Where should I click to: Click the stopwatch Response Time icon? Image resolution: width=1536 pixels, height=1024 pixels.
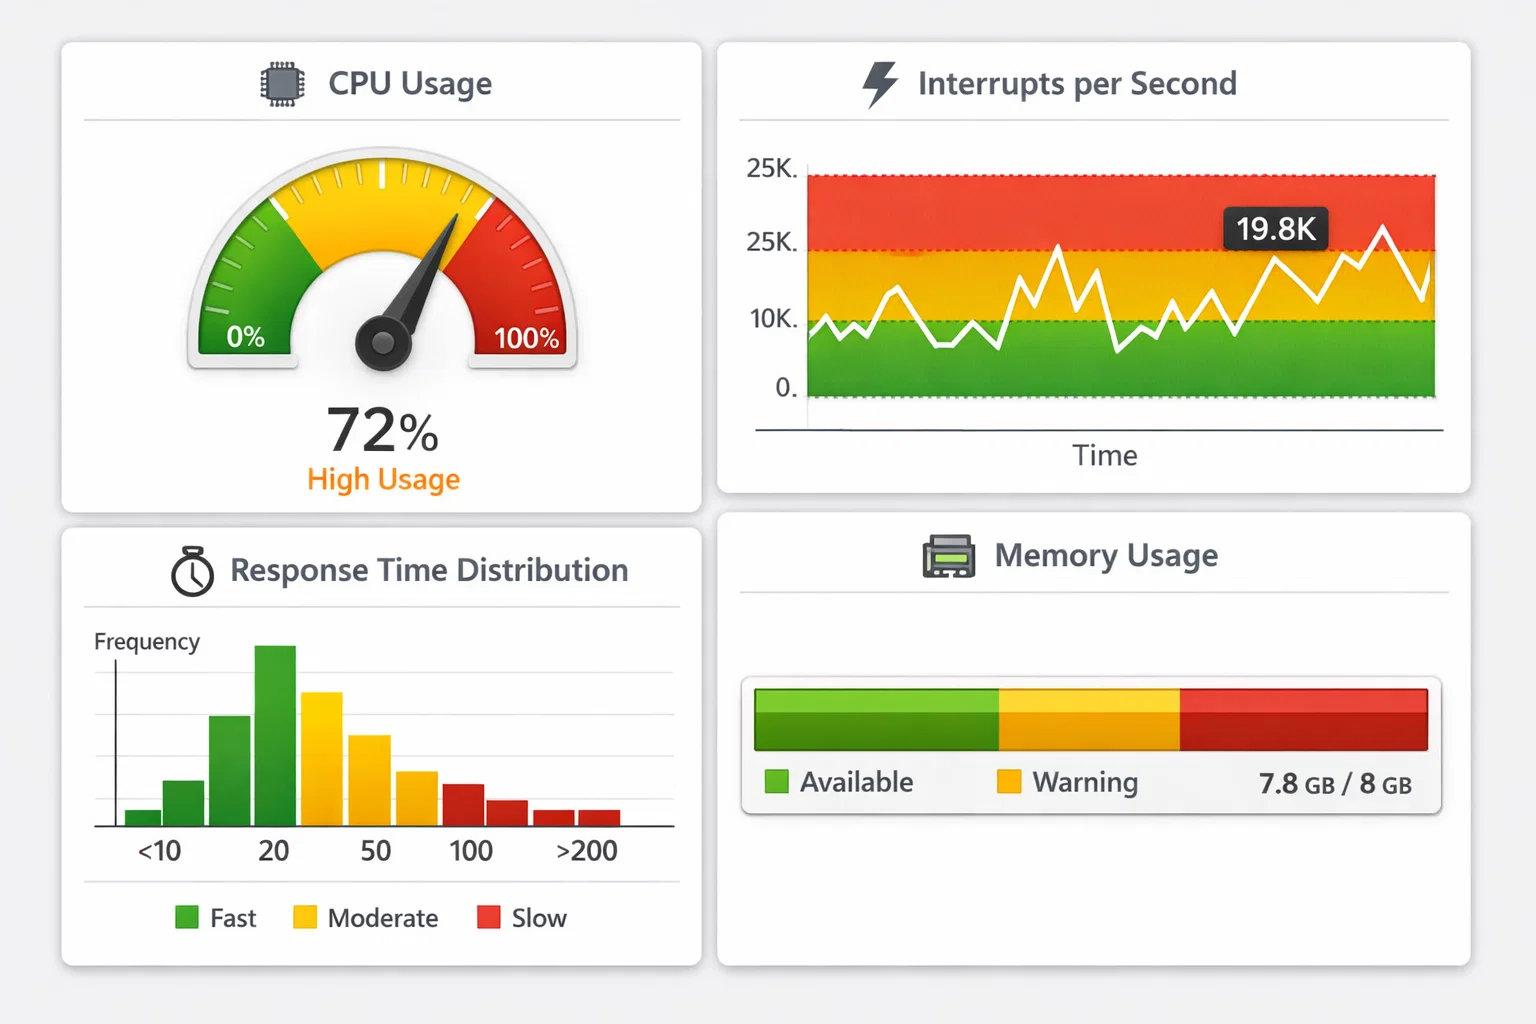(192, 571)
